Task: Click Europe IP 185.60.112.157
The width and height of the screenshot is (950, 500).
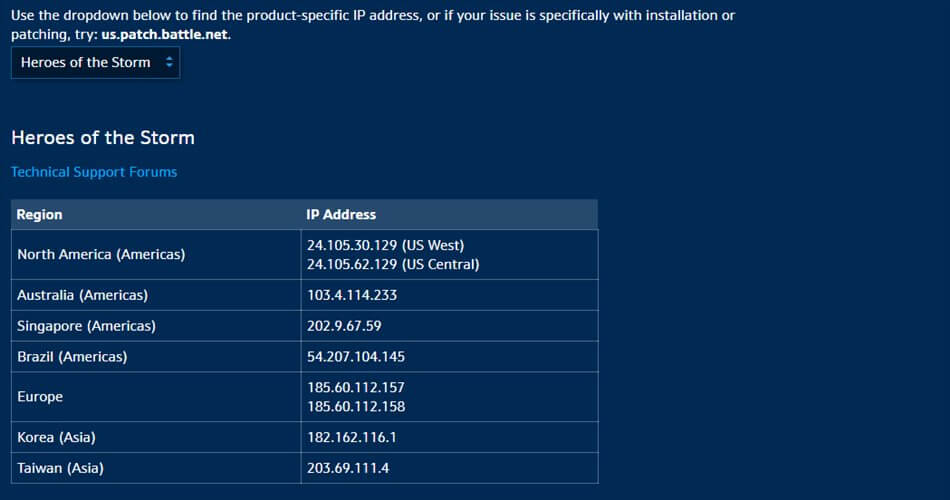Action: point(355,387)
